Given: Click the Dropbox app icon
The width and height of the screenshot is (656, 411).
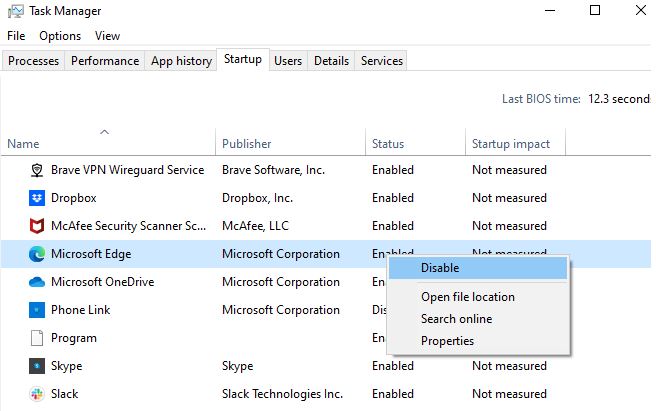Looking at the screenshot, I should [x=37, y=198].
